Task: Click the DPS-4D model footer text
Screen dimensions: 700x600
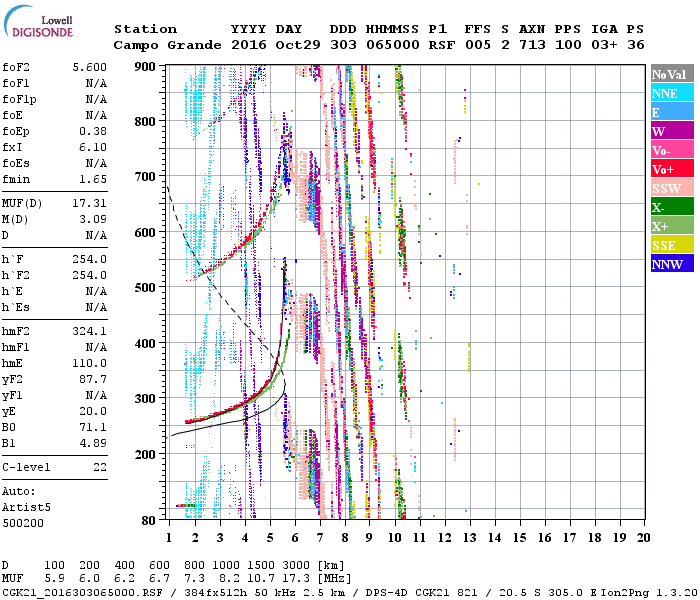Action: (x=386, y=592)
